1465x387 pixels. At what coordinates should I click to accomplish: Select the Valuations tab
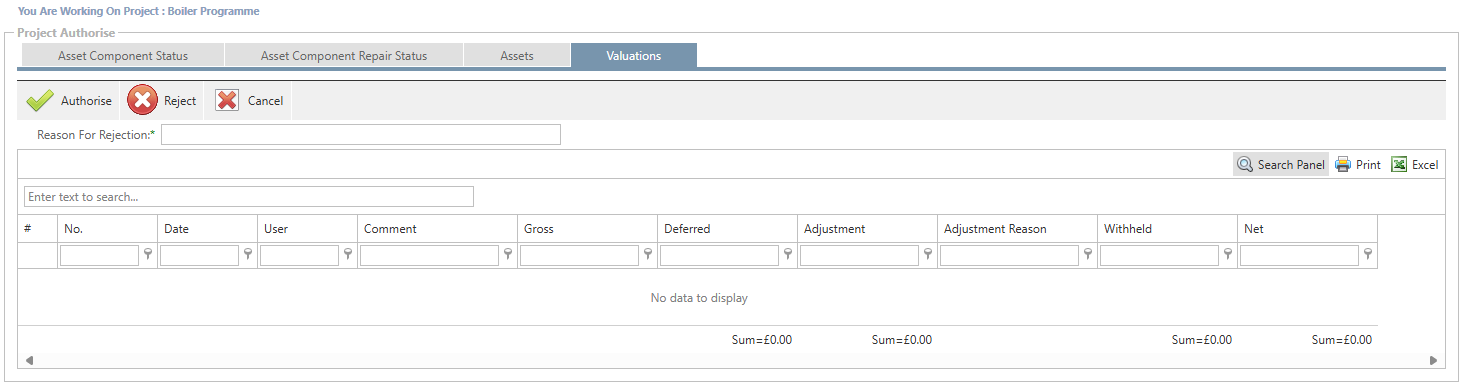click(634, 56)
